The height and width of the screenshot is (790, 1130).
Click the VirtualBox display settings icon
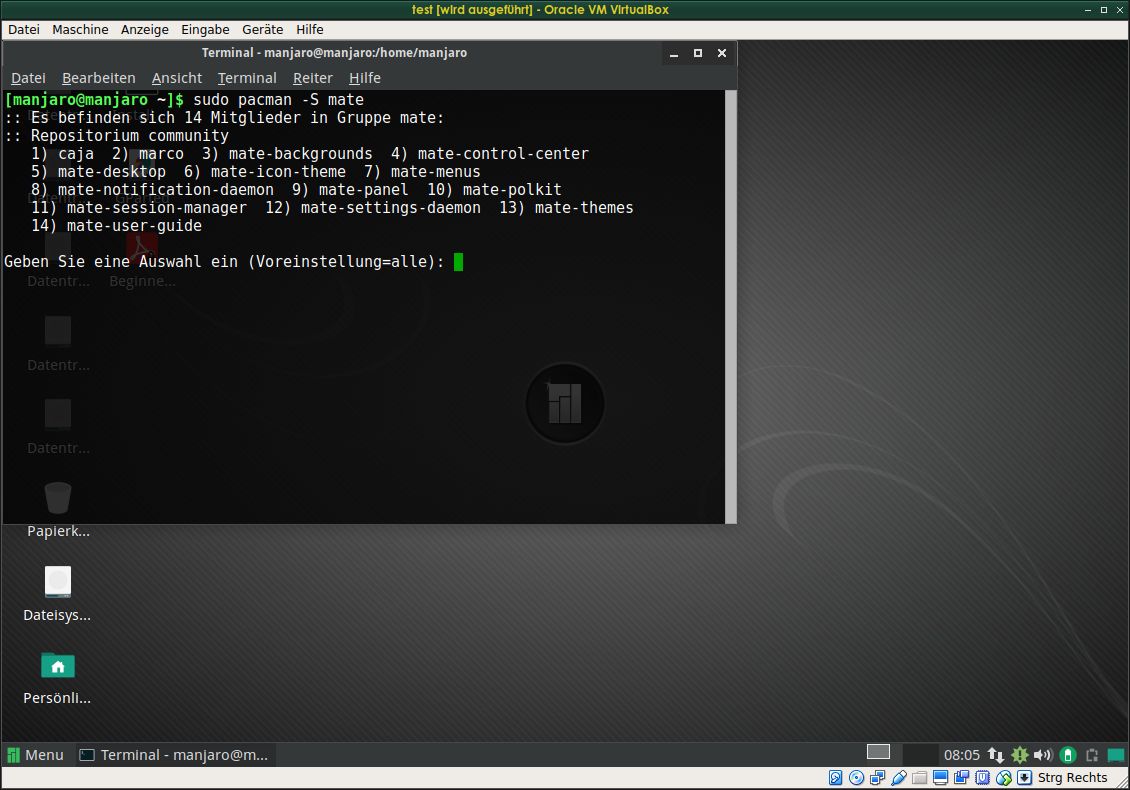[x=941, y=778]
